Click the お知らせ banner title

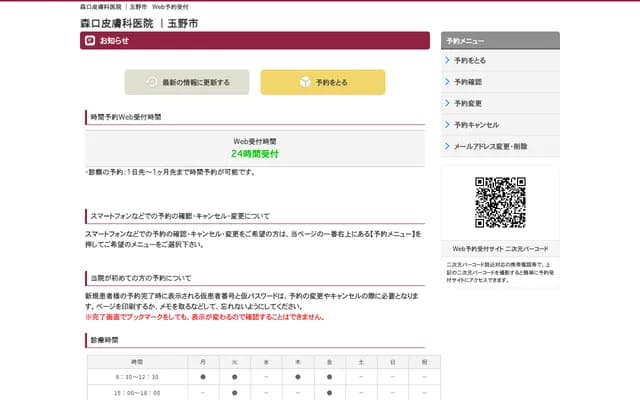click(114, 40)
